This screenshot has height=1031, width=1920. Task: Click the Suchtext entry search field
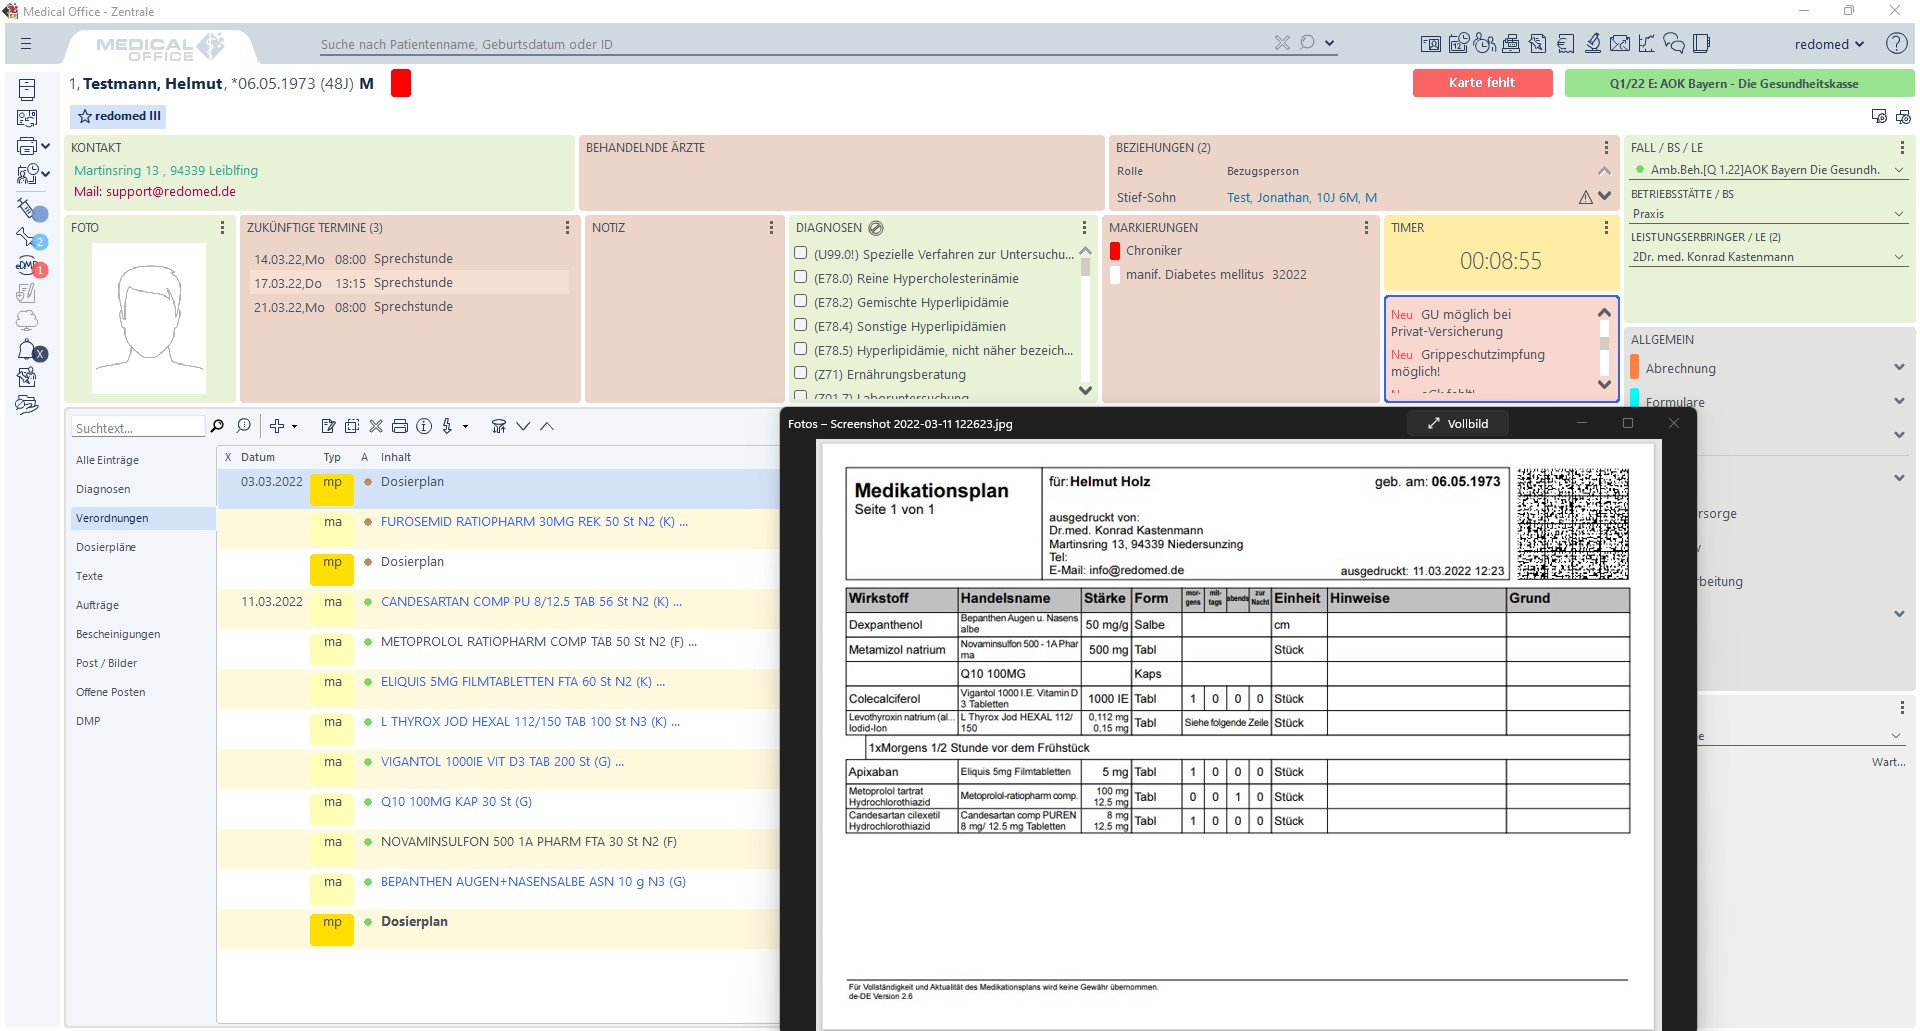(138, 427)
